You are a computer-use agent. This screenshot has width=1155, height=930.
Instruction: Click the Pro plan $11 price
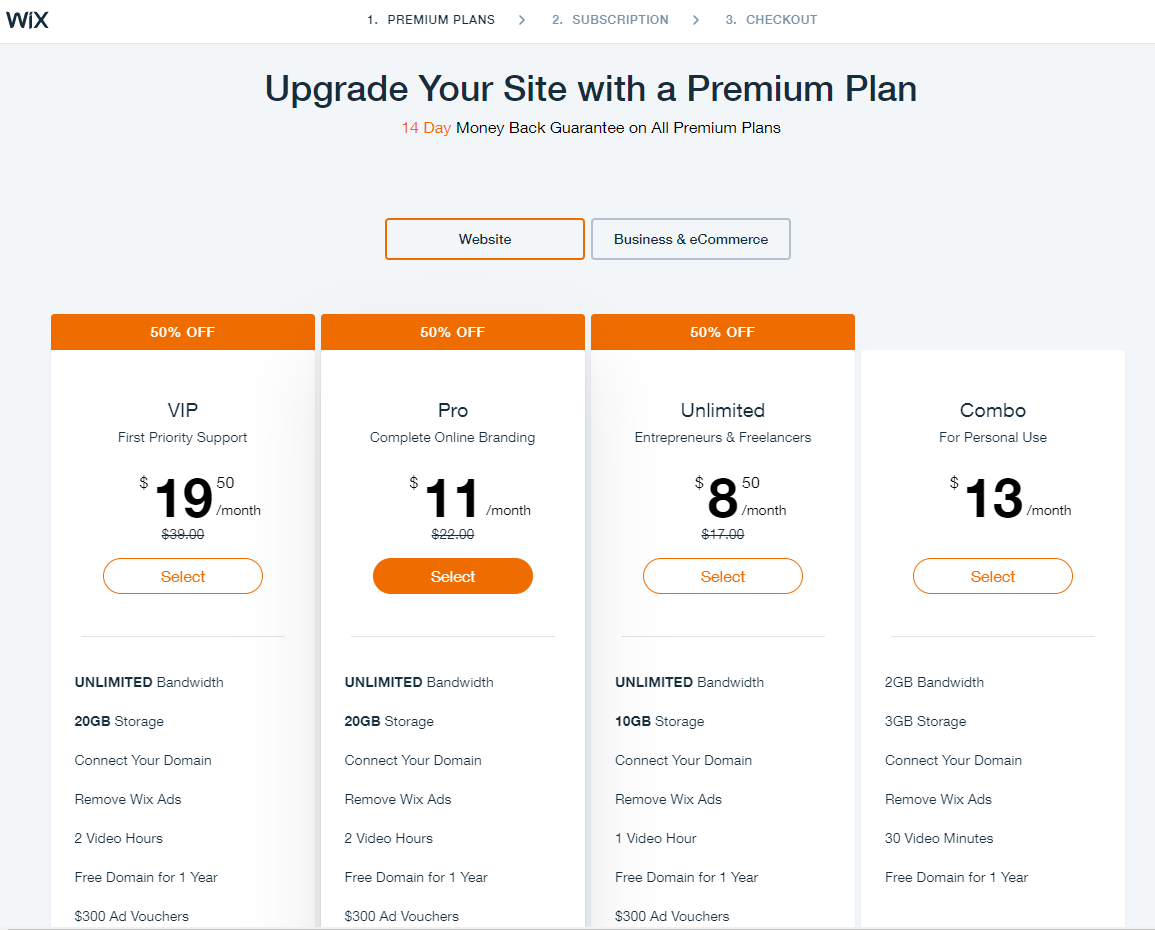pyautogui.click(x=452, y=499)
